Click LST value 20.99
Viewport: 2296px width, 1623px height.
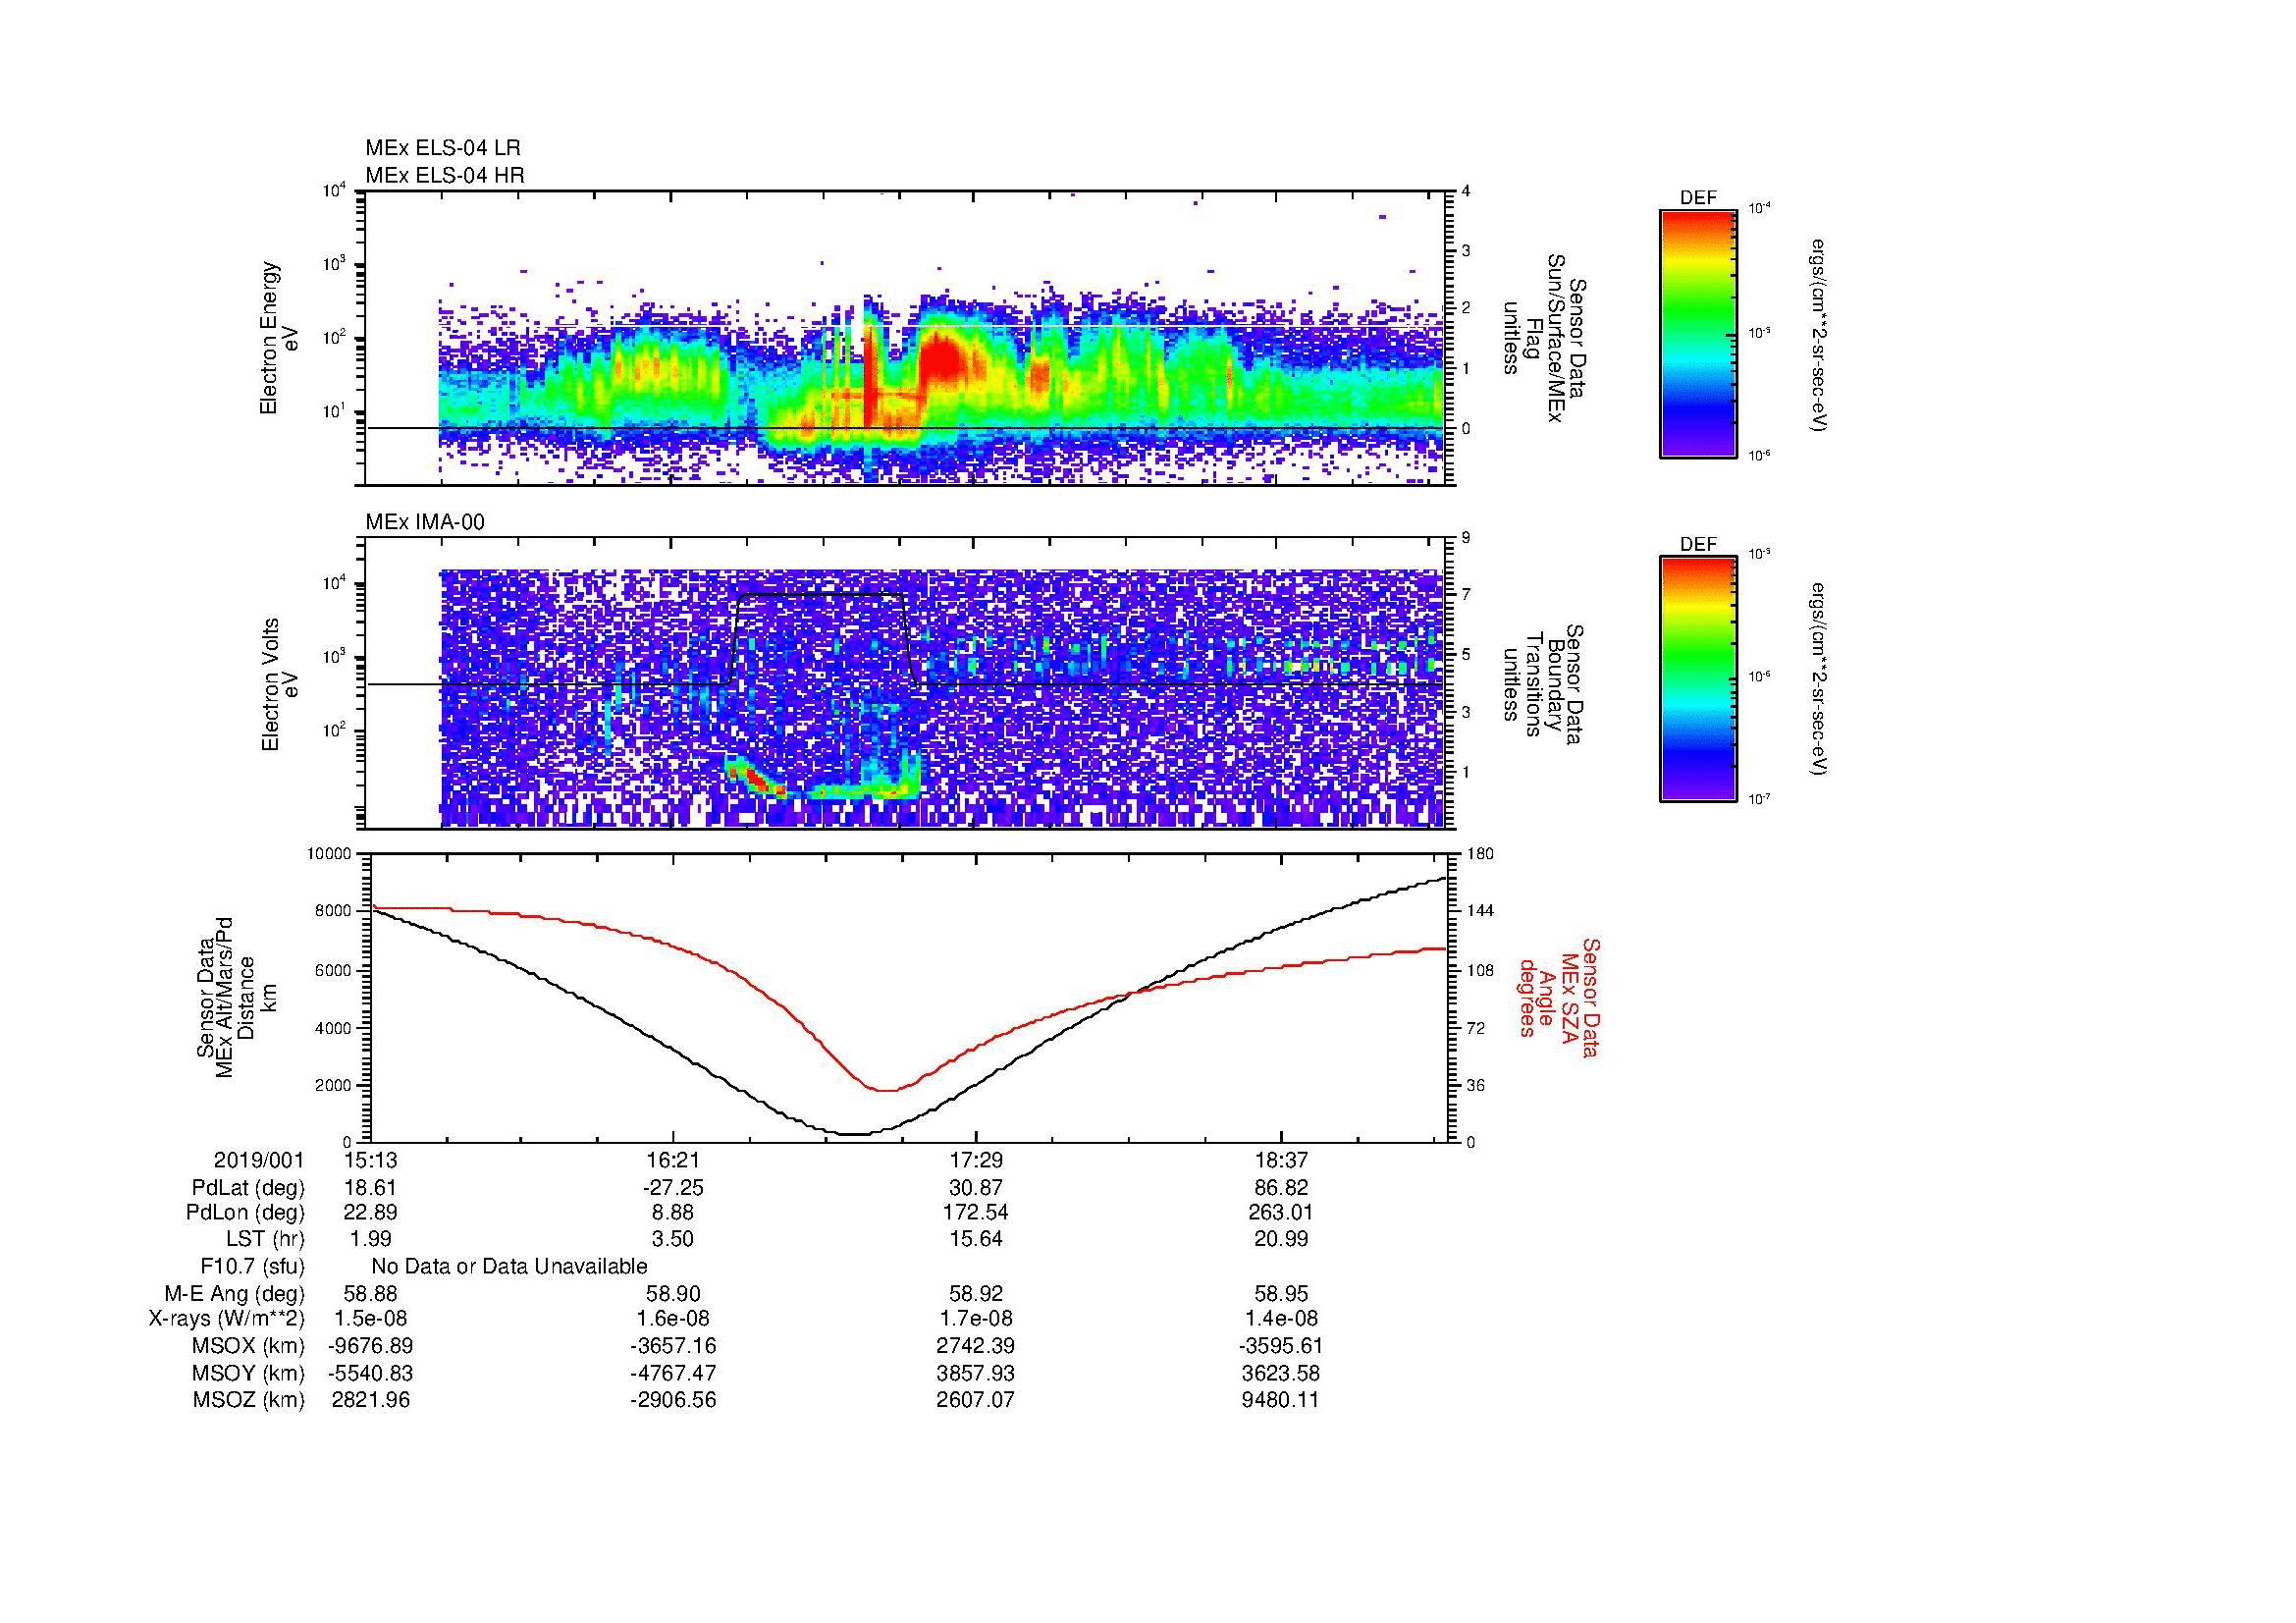coord(1281,1239)
